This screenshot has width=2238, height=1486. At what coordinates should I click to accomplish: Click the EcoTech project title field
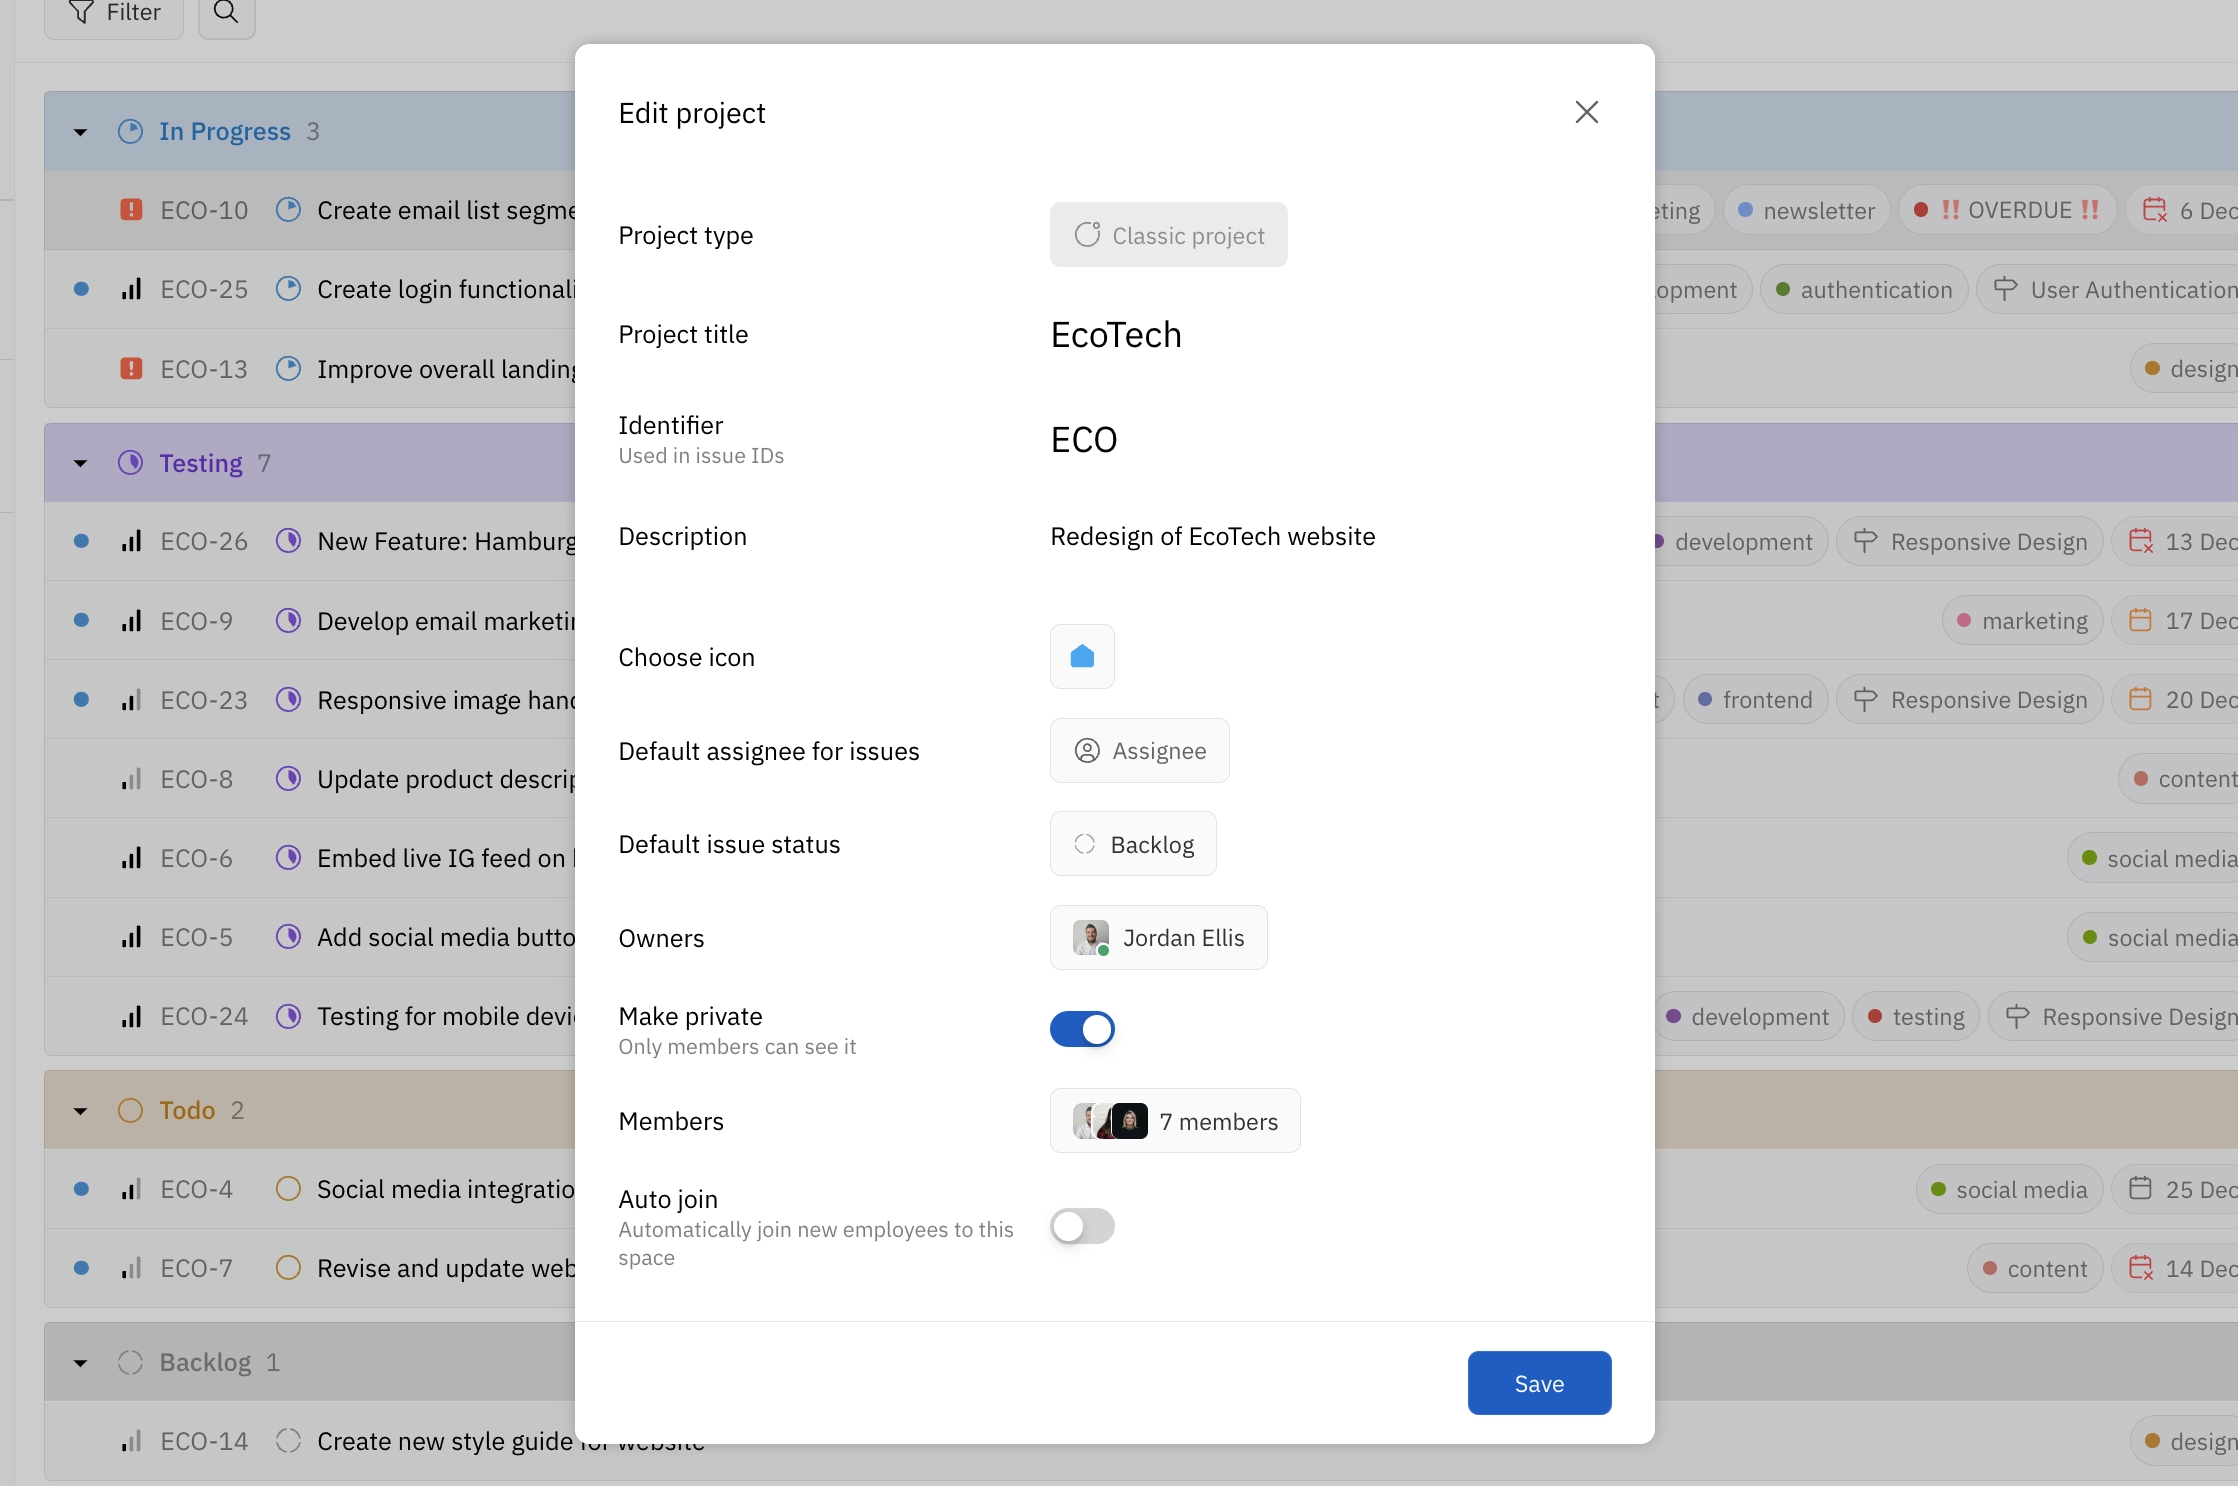1115,335
